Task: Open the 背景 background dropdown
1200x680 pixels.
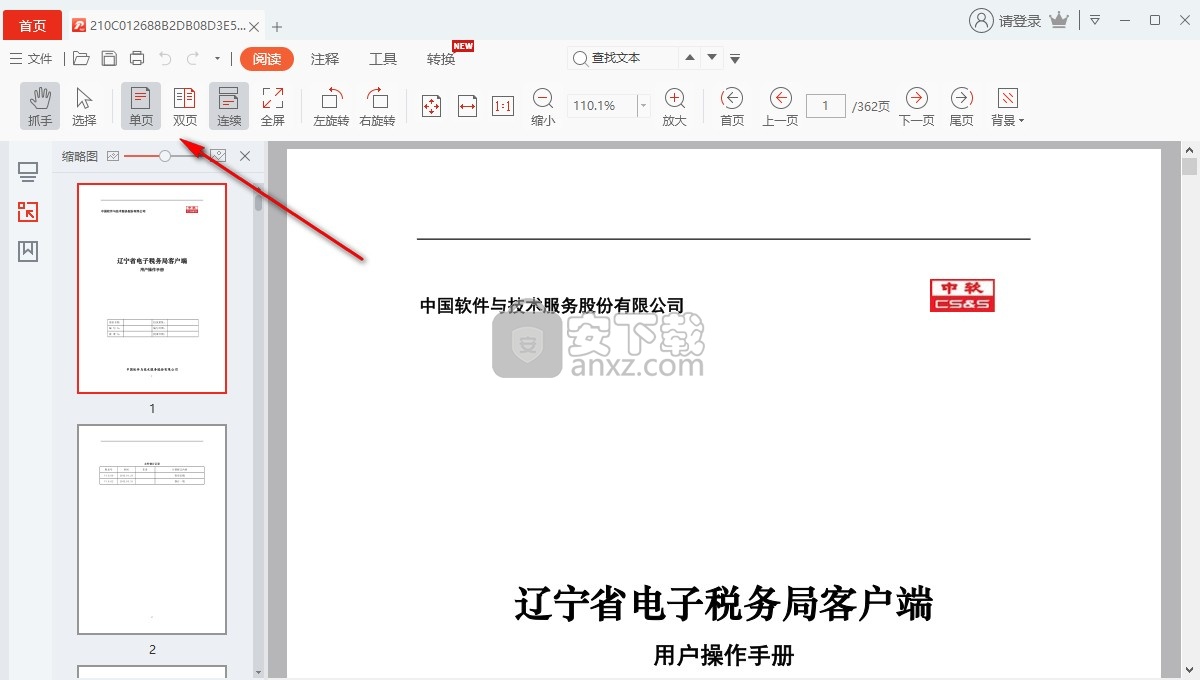Action: tap(1008, 106)
